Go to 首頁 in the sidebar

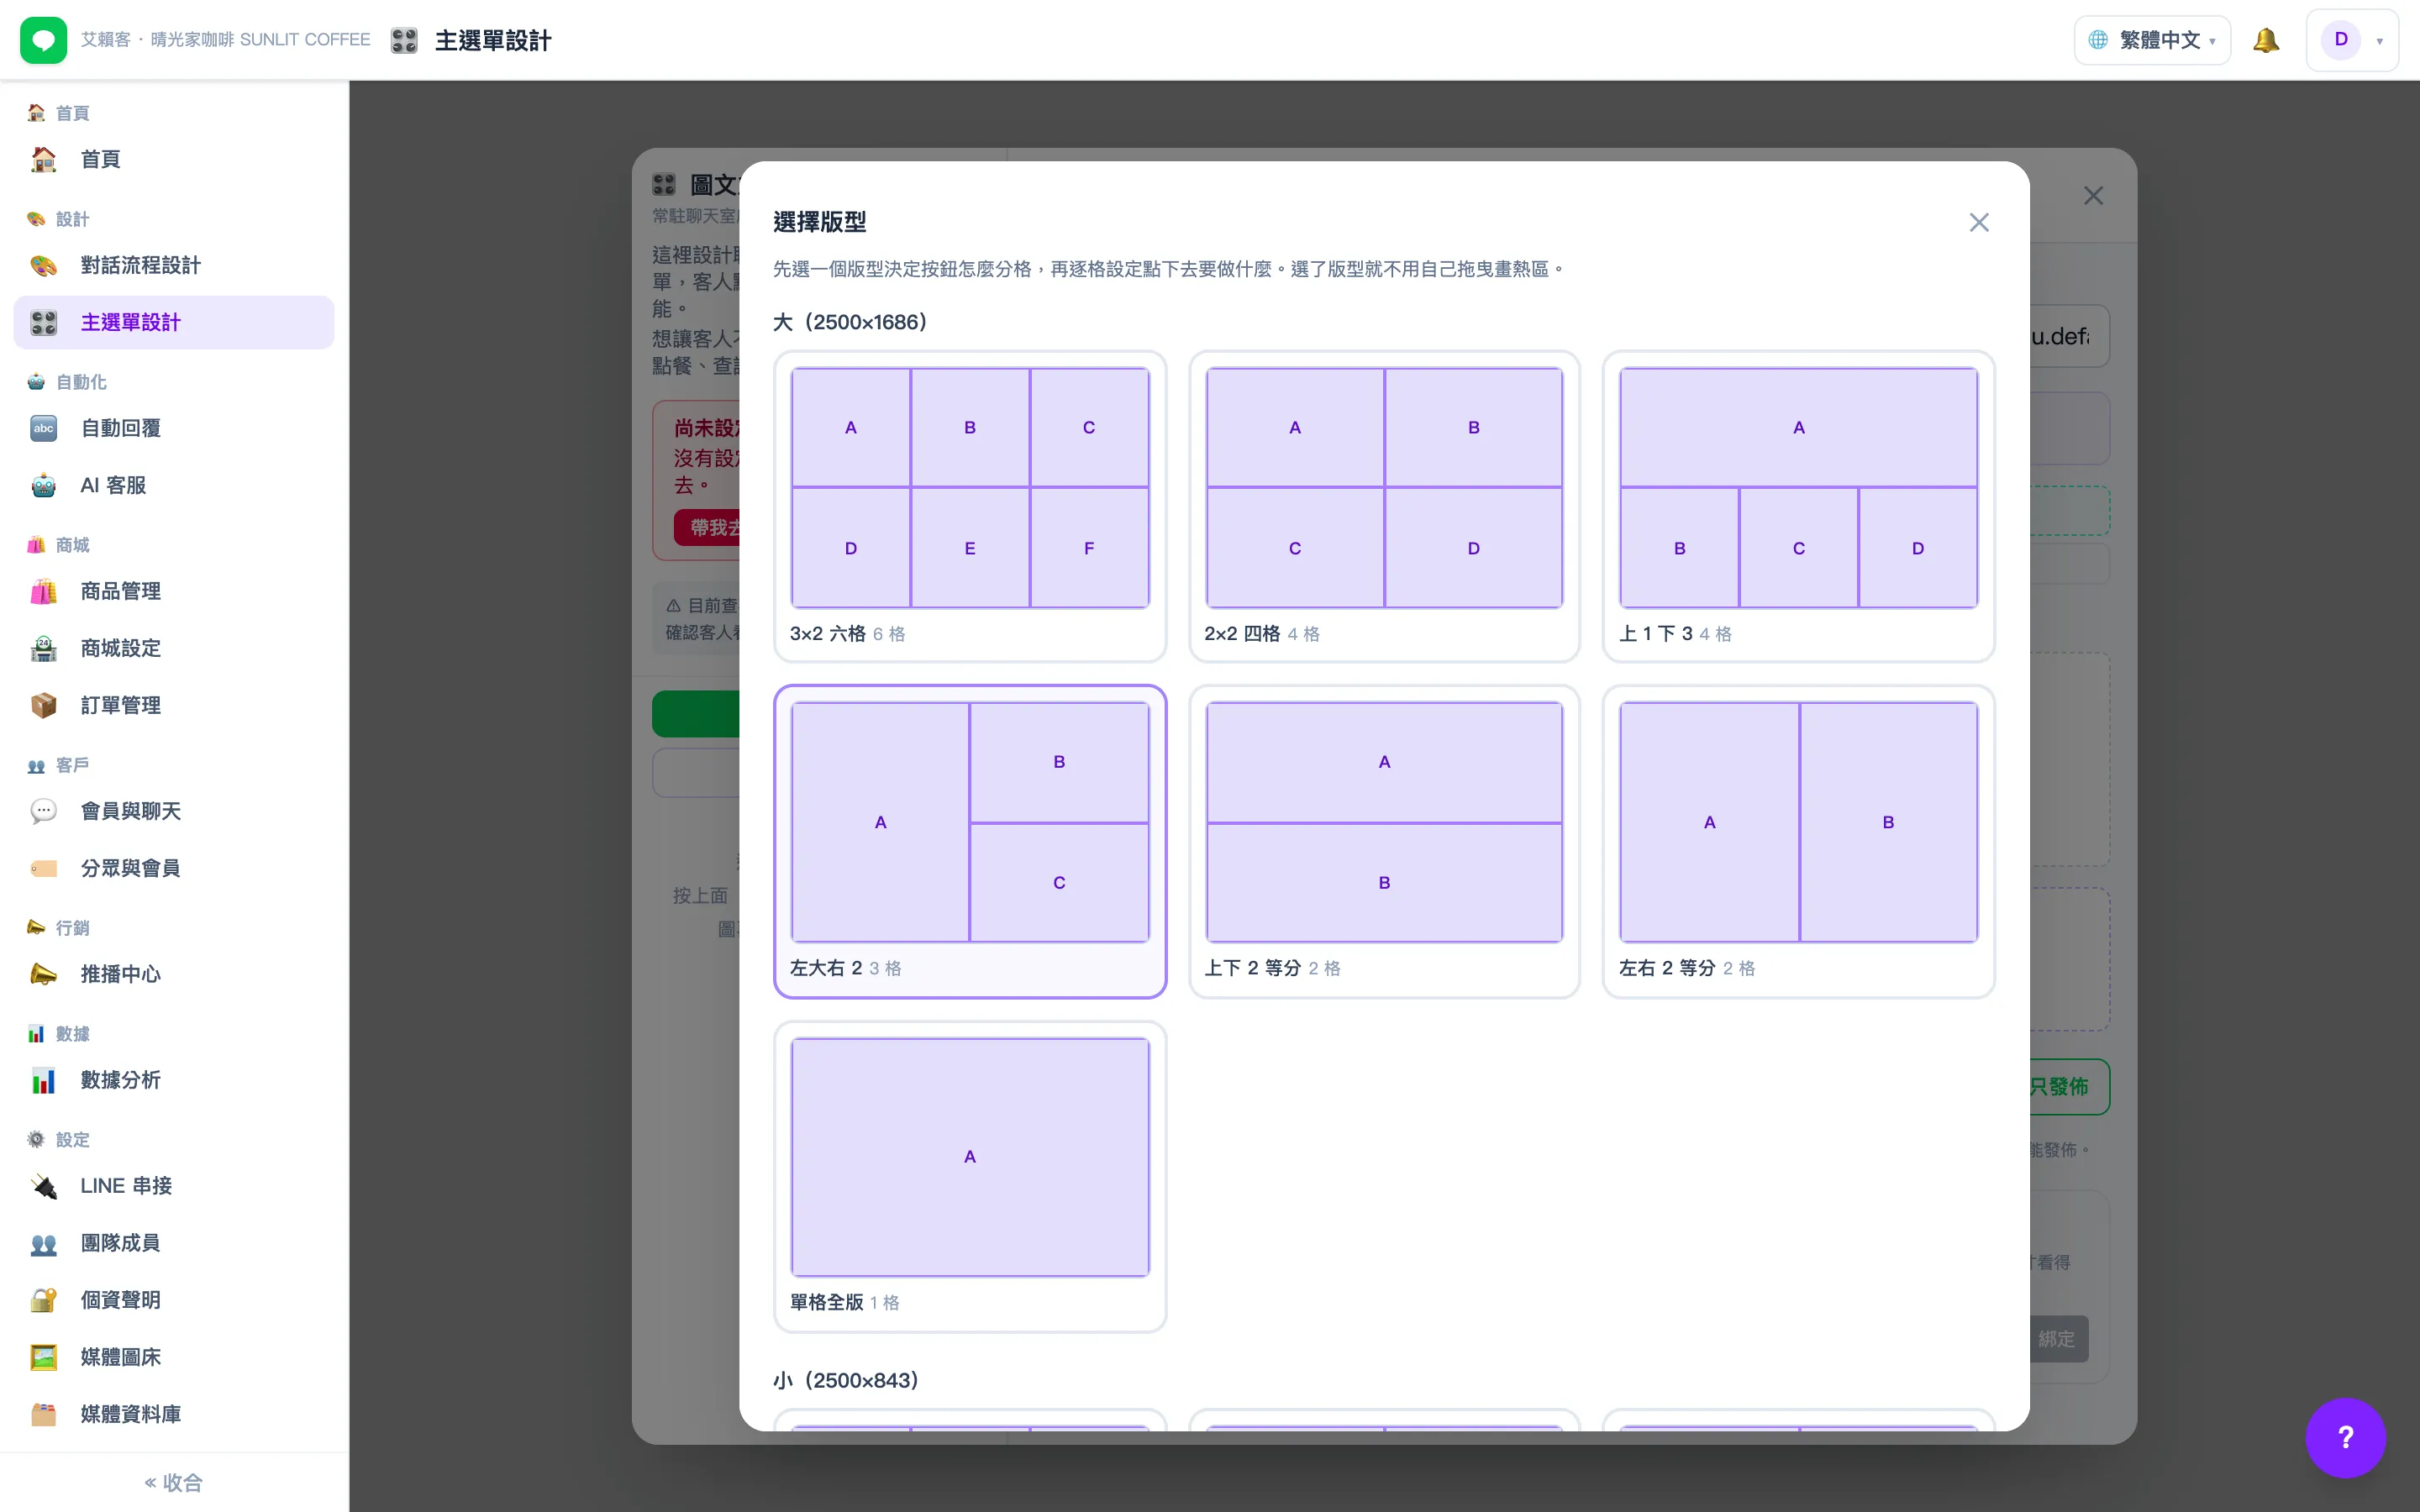pos(174,160)
